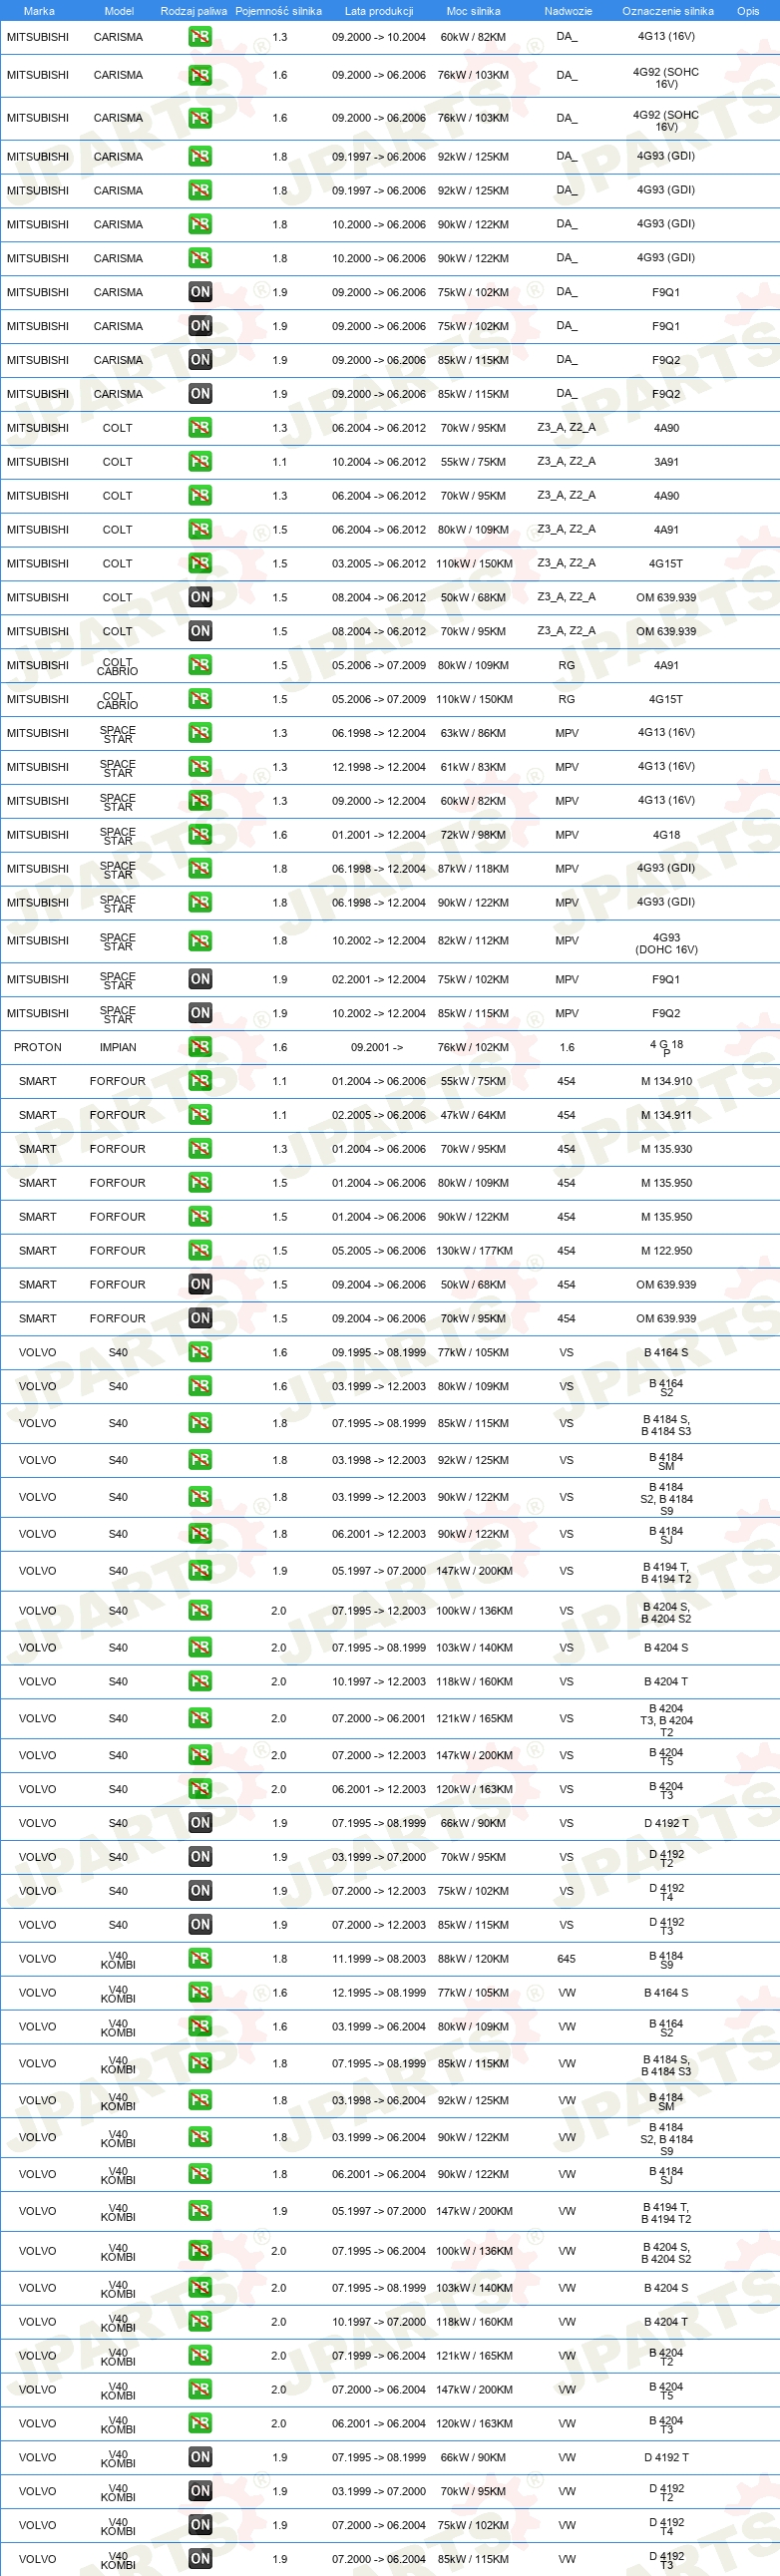The image size is (780, 2576).
Task: Click engine code 3A91 in Colt row
Action: pyautogui.click(x=666, y=462)
